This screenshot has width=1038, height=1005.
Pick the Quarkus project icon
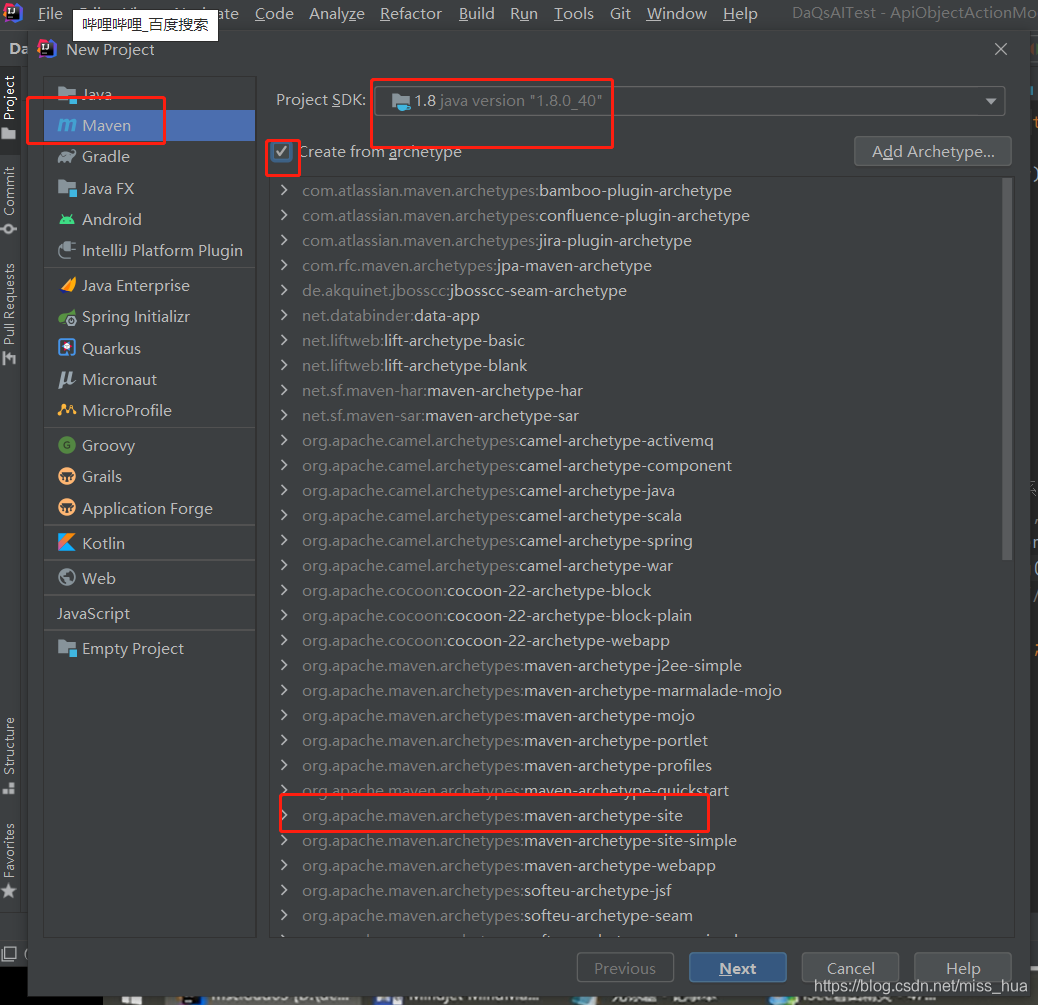67,348
